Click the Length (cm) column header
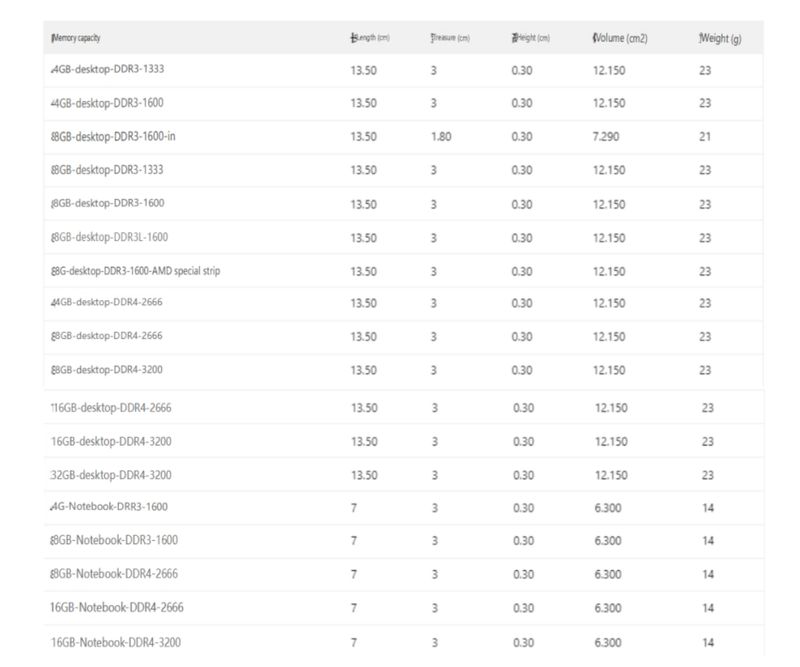Viewport: 800px width, 667px height. (370, 39)
